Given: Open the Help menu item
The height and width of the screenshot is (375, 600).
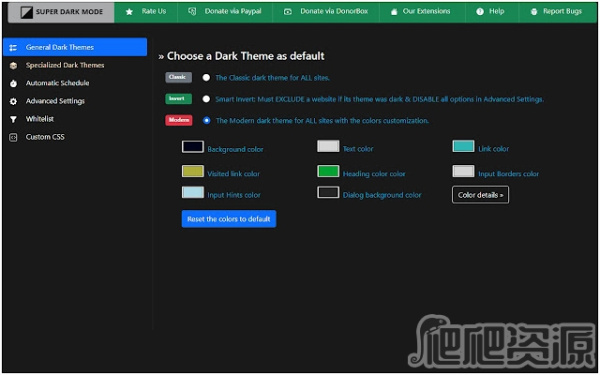Looking at the screenshot, I should coord(492,11).
